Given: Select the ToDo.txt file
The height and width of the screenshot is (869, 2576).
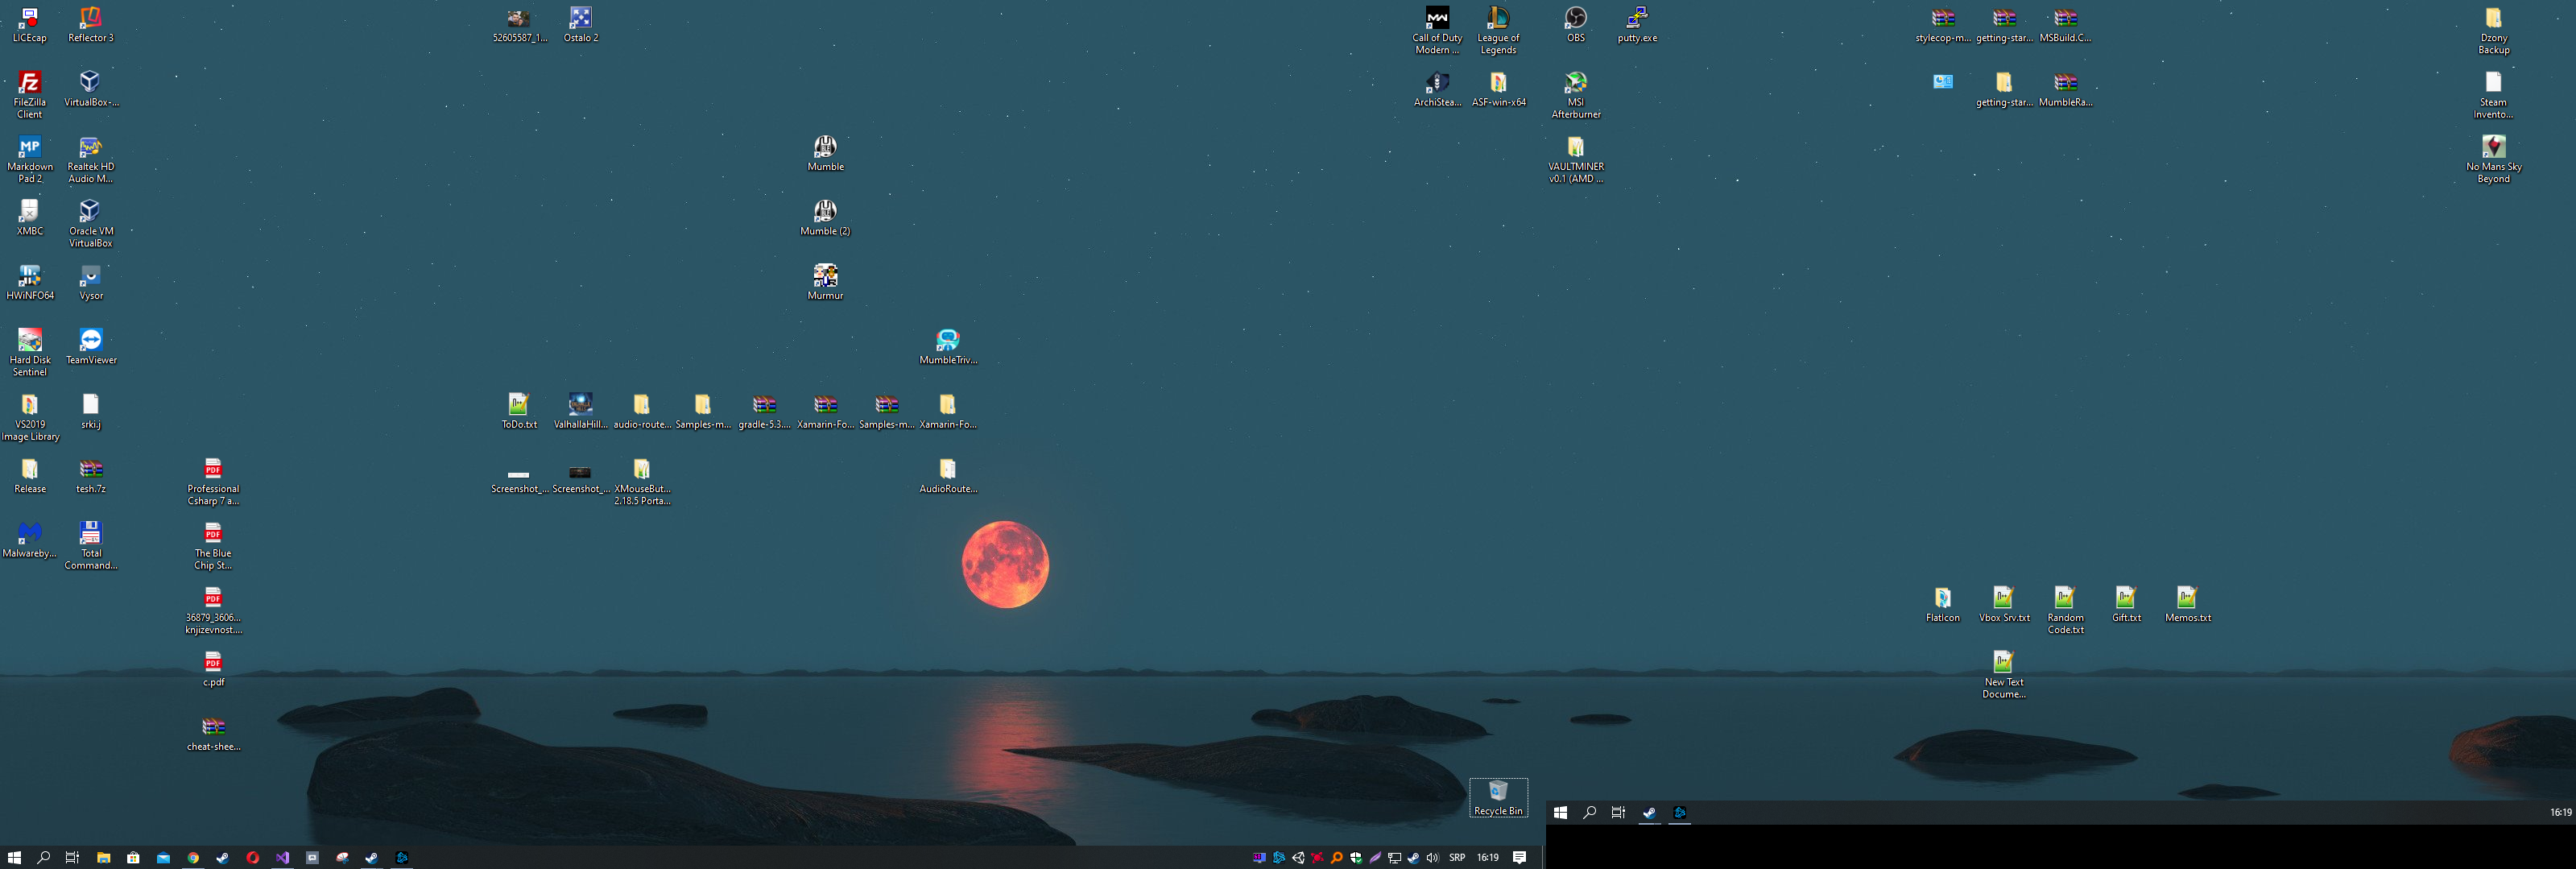Looking at the screenshot, I should 518,411.
